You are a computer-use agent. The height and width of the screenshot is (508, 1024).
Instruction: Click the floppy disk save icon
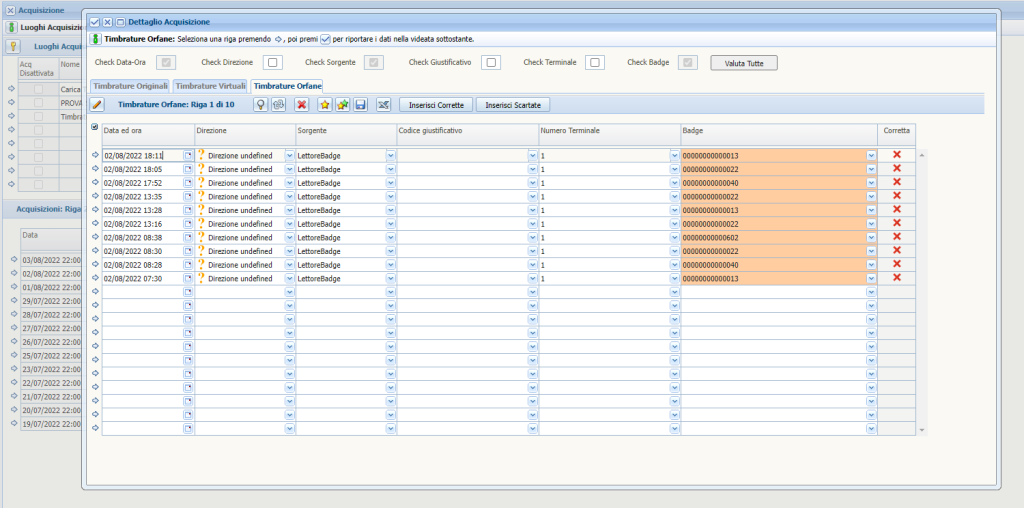click(360, 104)
